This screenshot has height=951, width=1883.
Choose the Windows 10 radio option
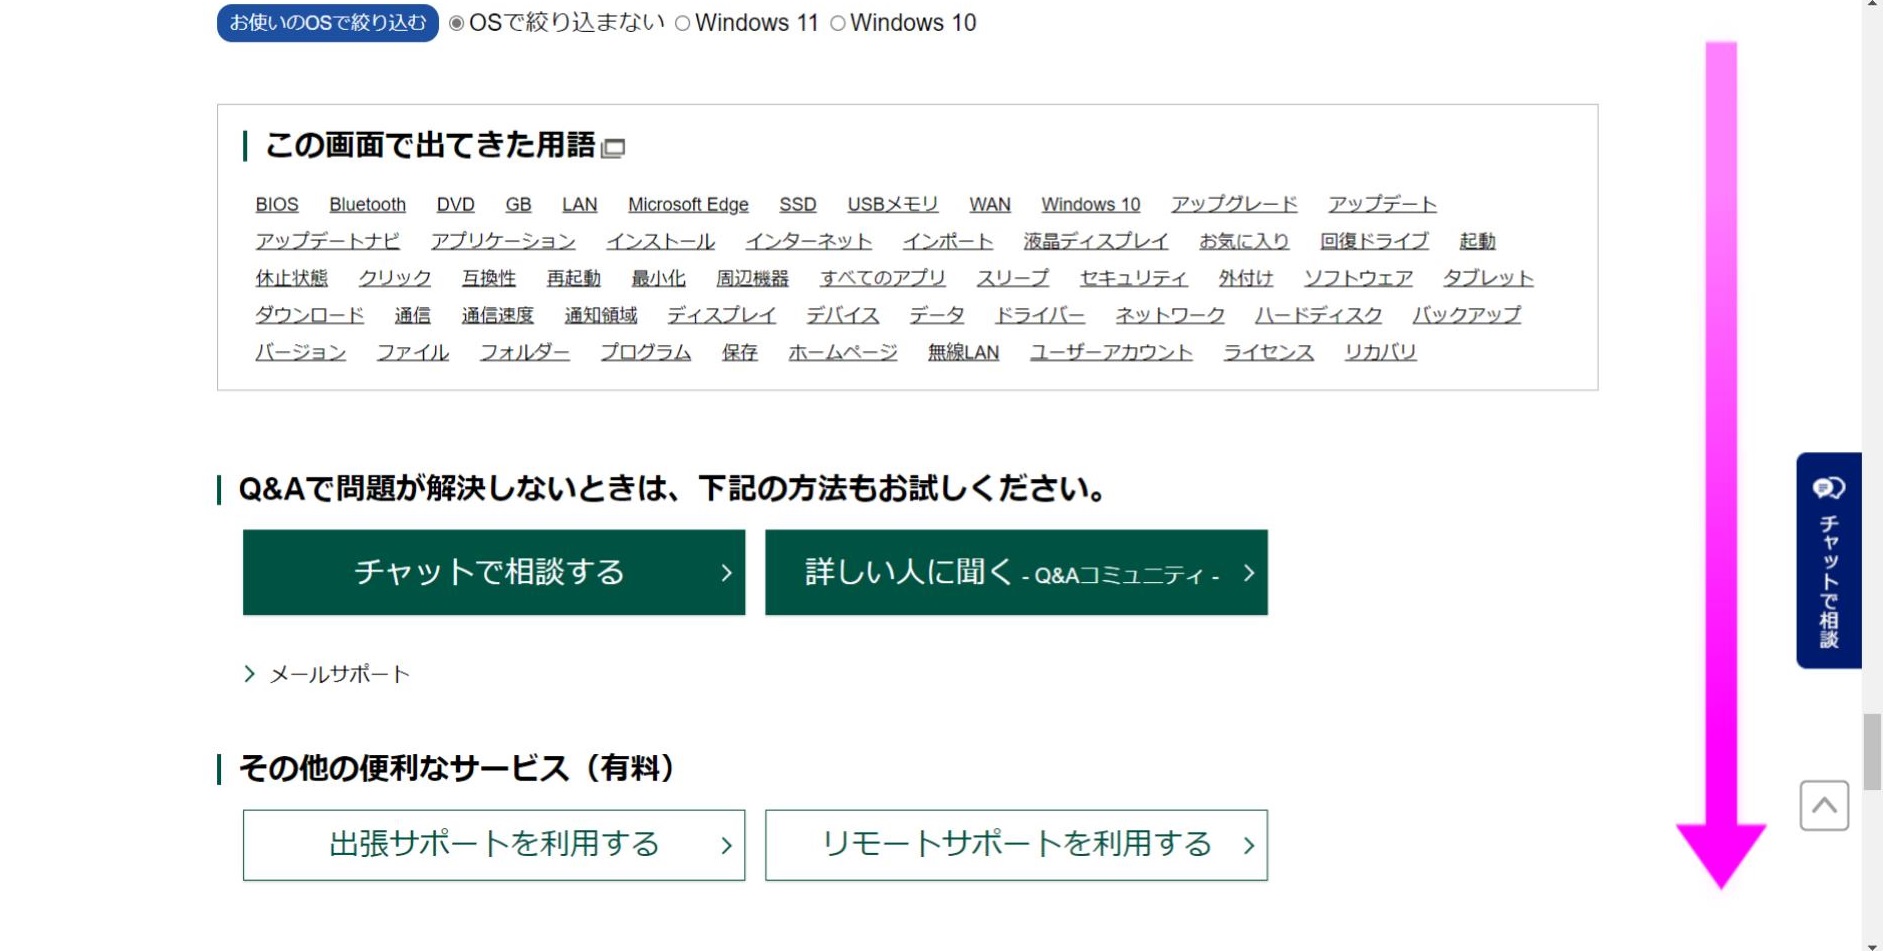[838, 23]
